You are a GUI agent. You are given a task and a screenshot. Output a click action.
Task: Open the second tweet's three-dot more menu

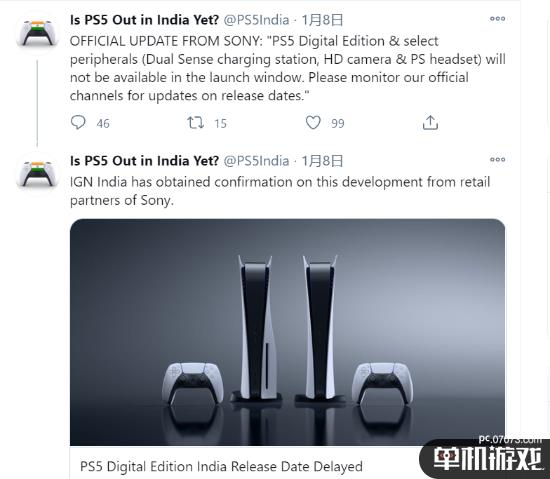(497, 160)
